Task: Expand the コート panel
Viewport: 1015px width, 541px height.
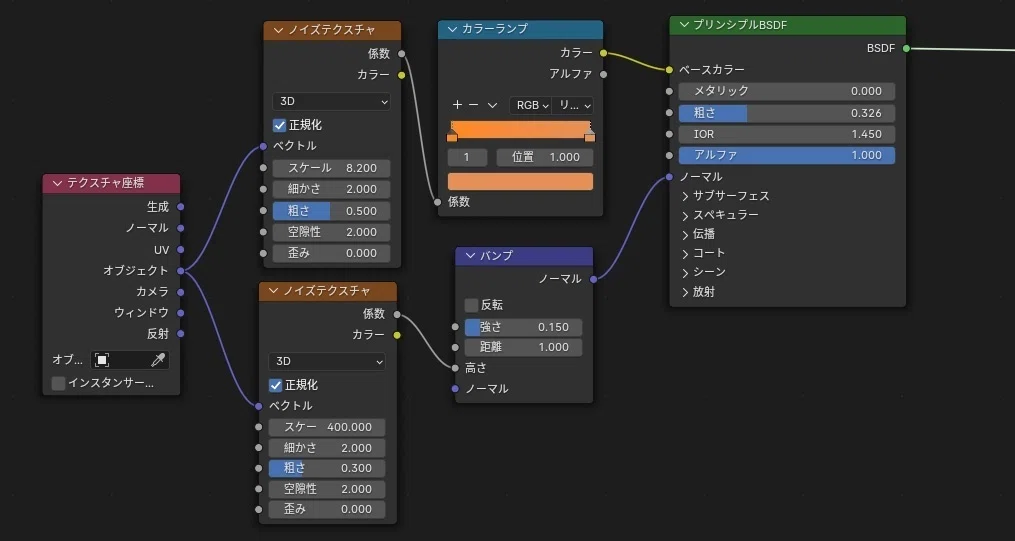Action: coord(686,253)
